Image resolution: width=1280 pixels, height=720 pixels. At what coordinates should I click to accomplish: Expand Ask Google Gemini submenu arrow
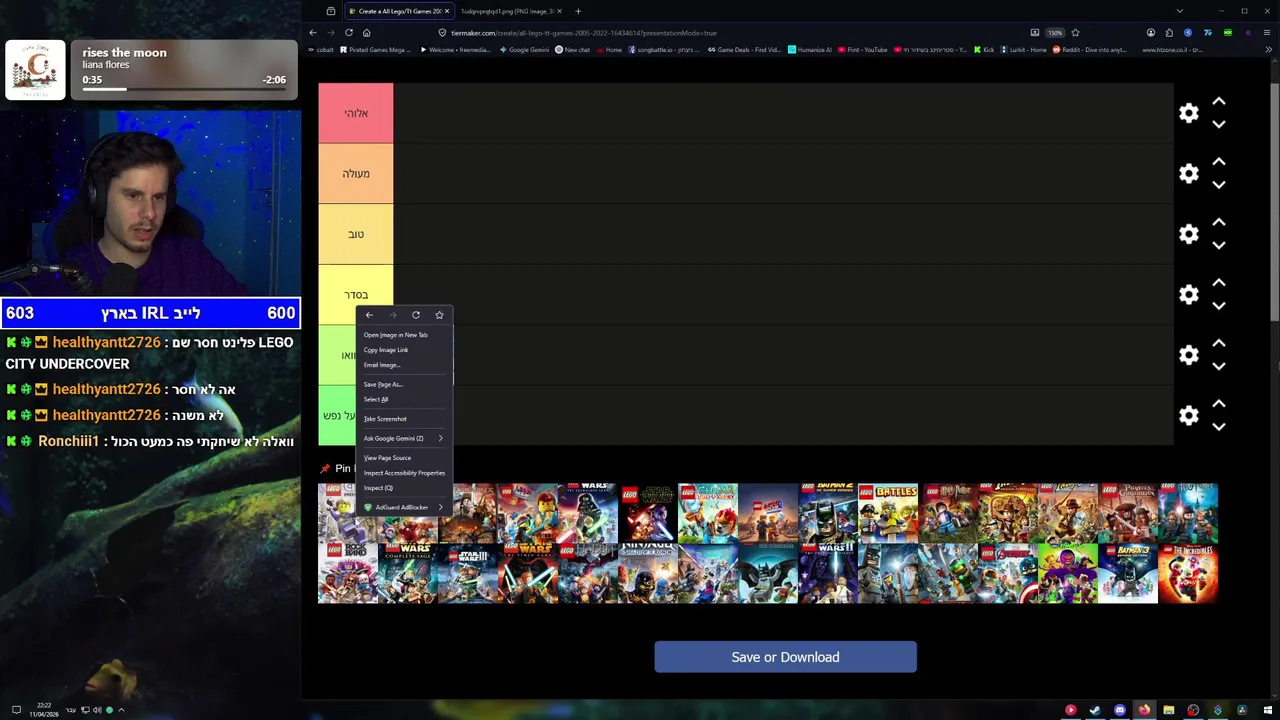pos(440,438)
